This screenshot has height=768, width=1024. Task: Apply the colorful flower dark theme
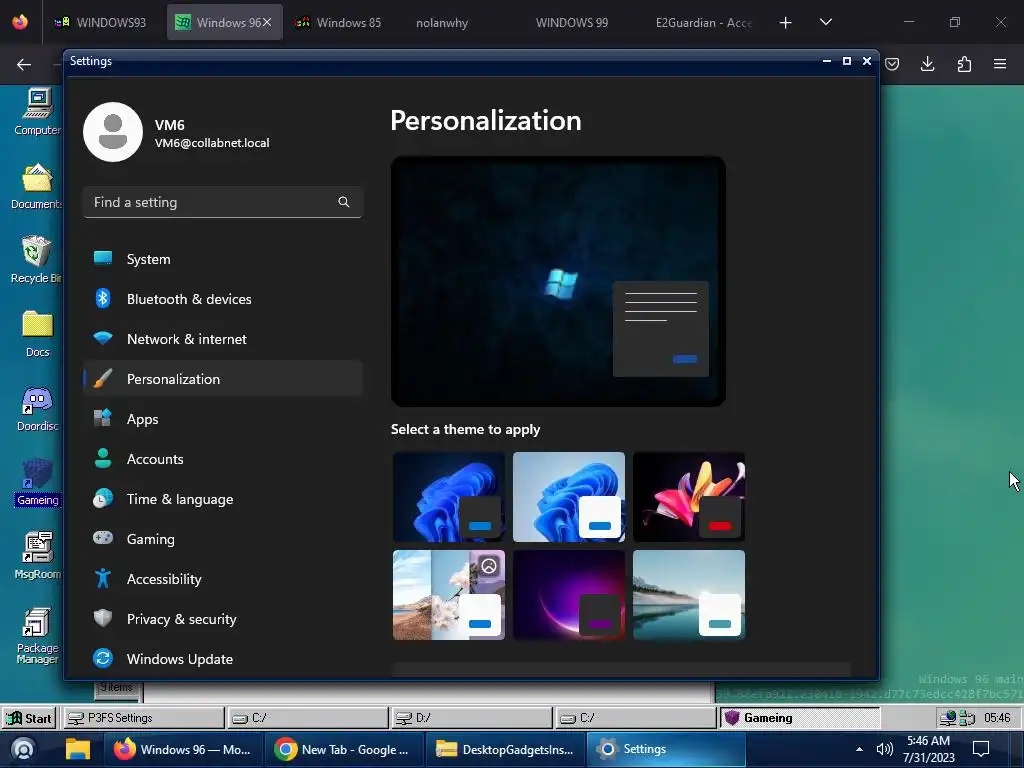click(689, 497)
